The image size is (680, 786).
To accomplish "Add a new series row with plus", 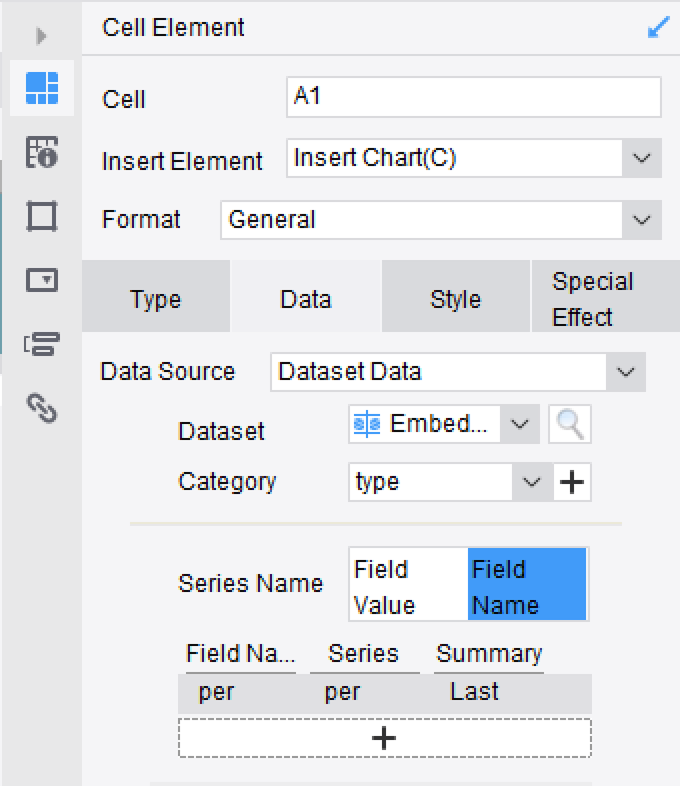I will [x=384, y=738].
